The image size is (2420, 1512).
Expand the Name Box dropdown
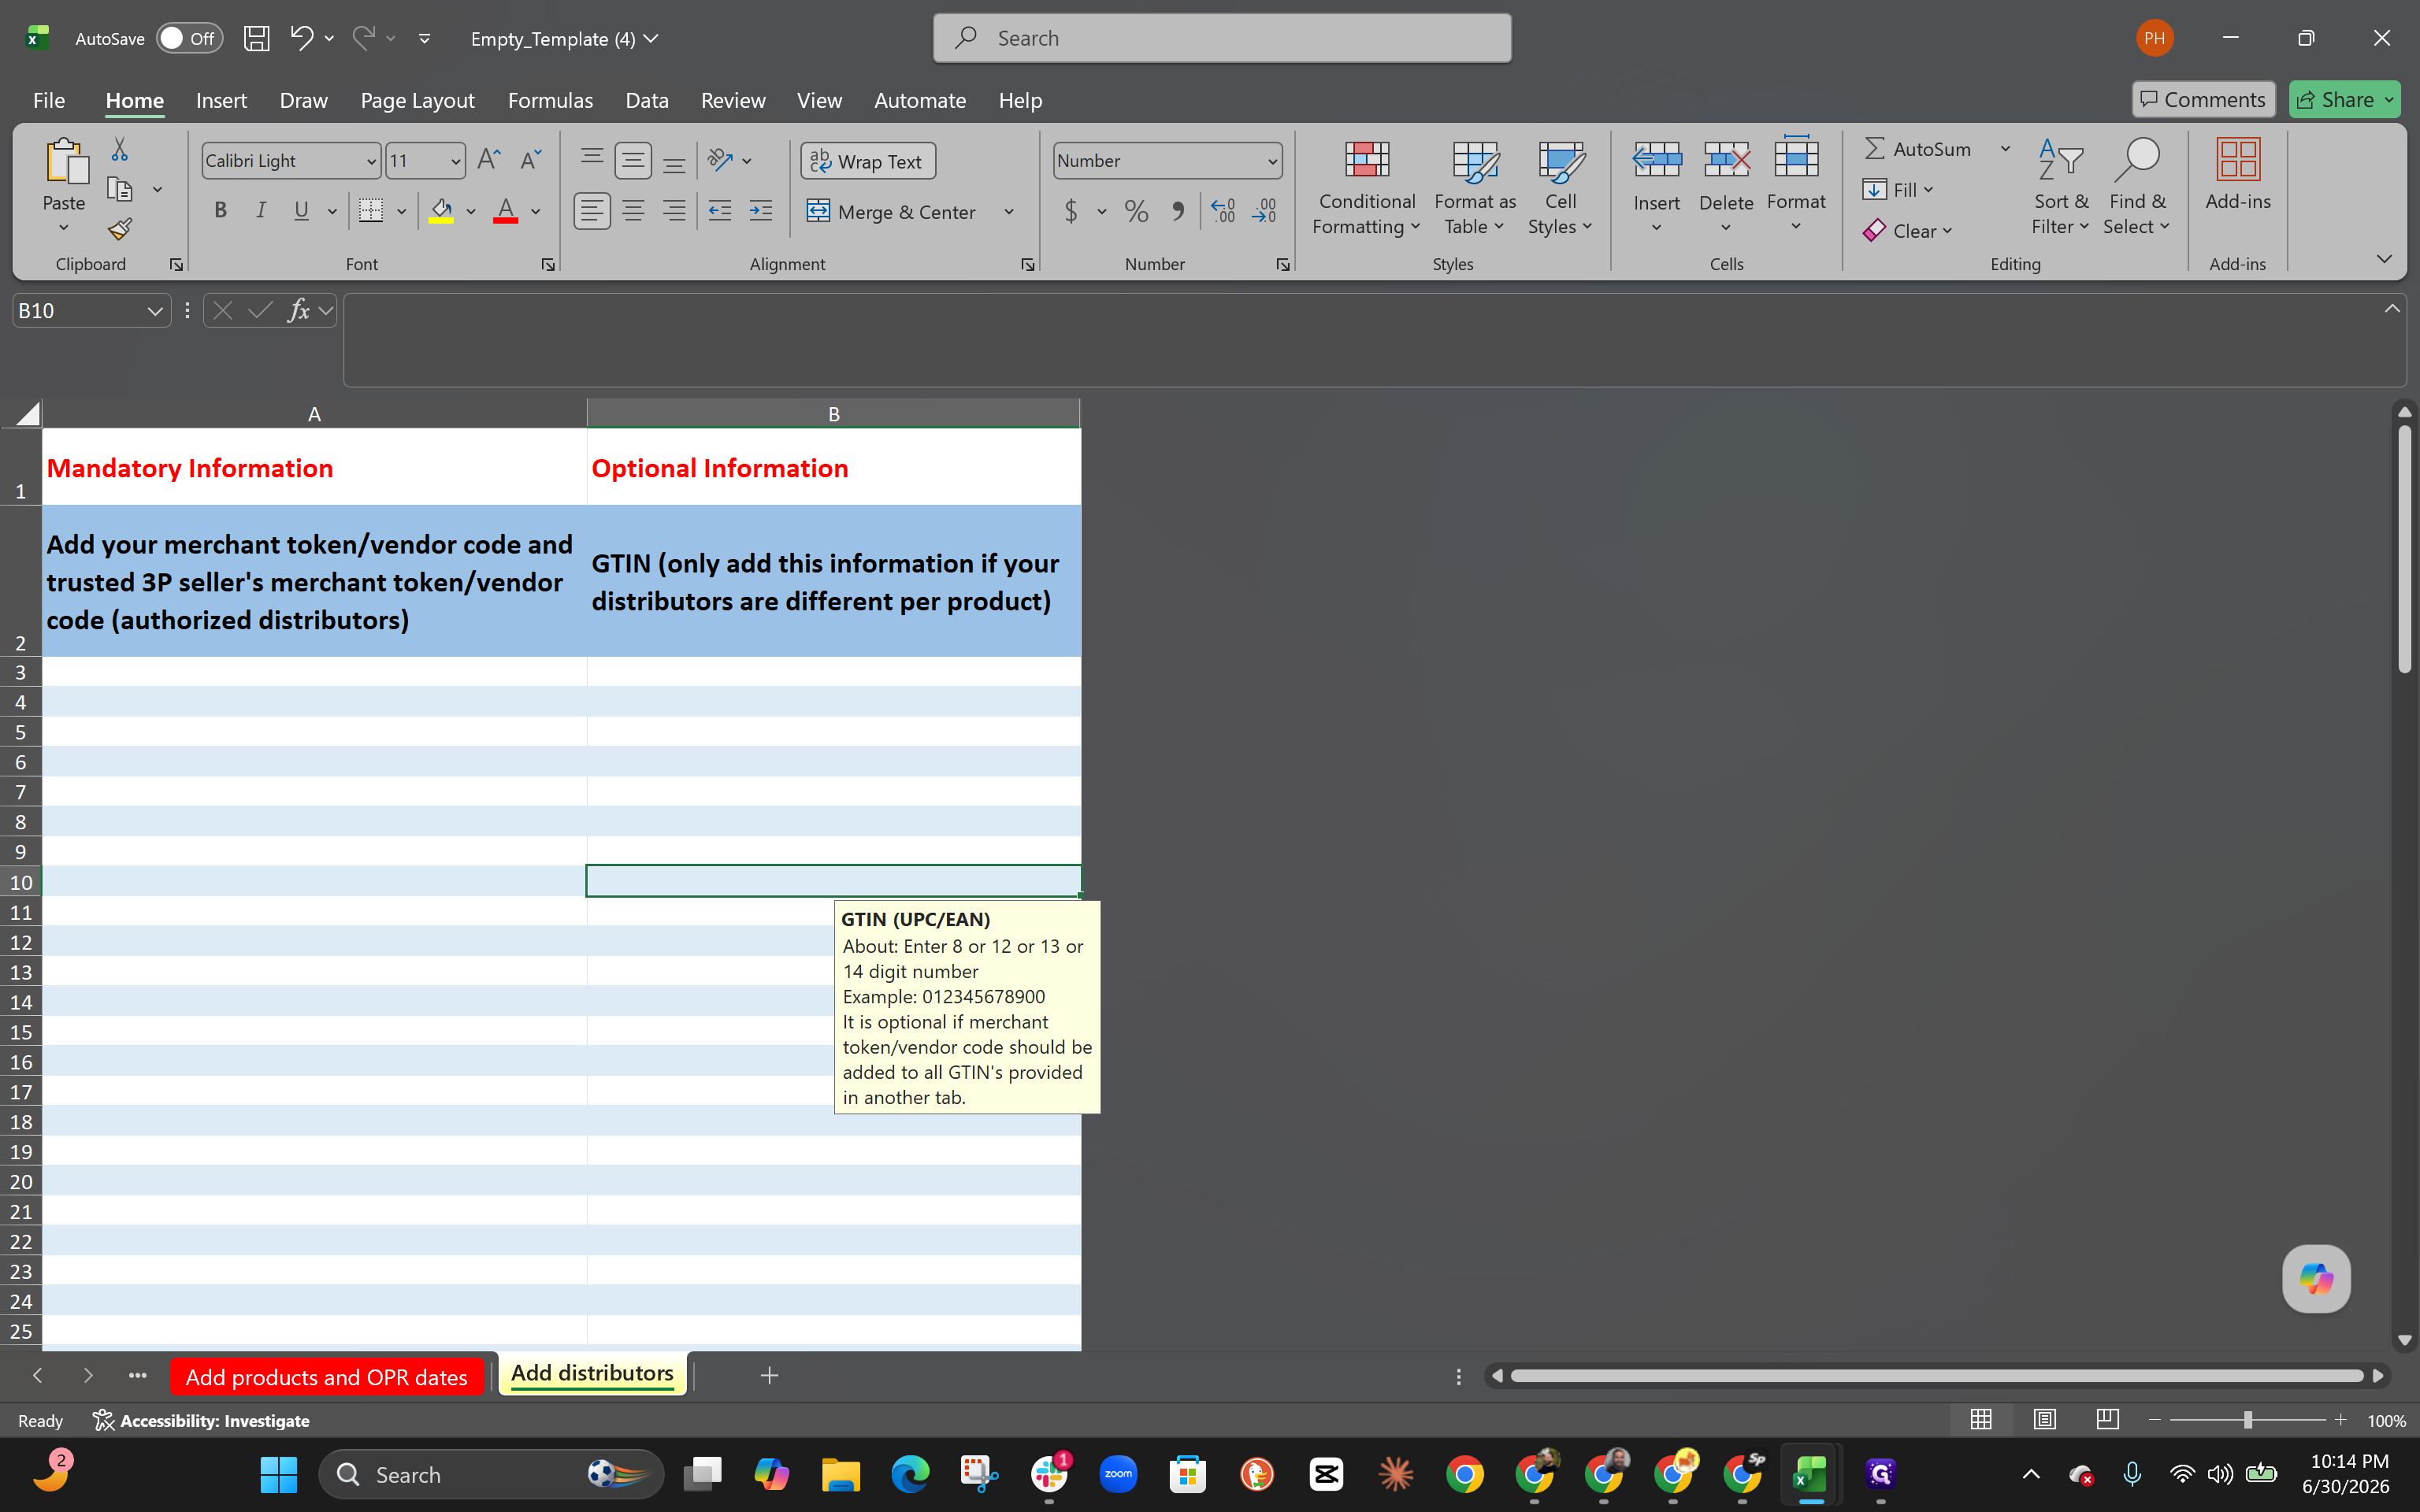click(155, 311)
